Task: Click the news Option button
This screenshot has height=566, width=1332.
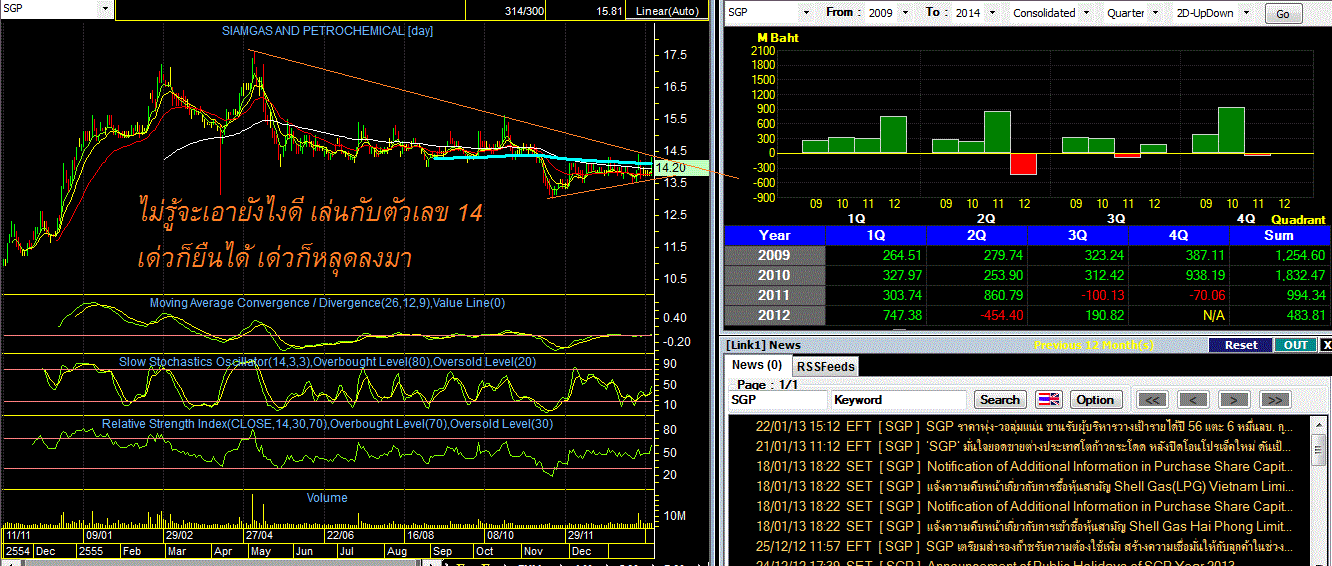Action: point(1094,399)
